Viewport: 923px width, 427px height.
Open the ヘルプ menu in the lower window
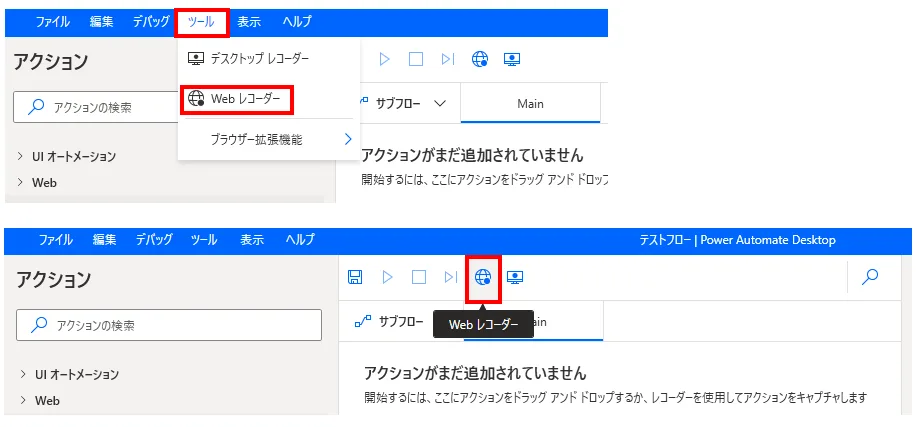tap(300, 240)
